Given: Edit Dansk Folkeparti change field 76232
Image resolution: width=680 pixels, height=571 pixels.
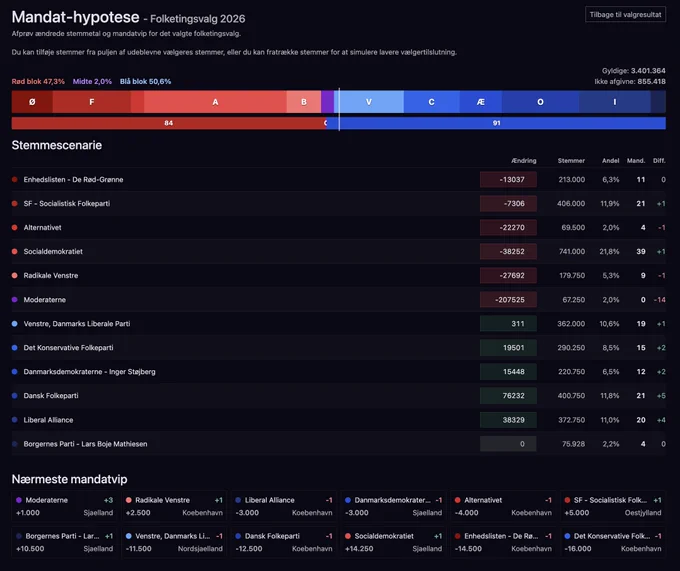Looking at the screenshot, I should (508, 395).
